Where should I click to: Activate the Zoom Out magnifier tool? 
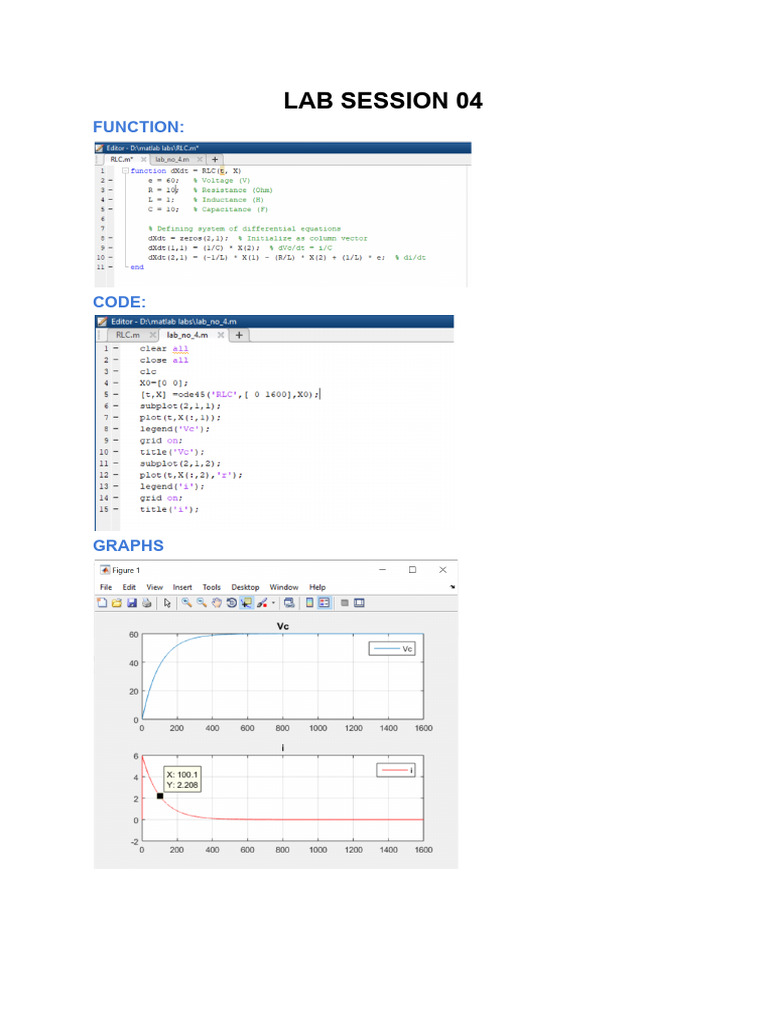point(202,603)
